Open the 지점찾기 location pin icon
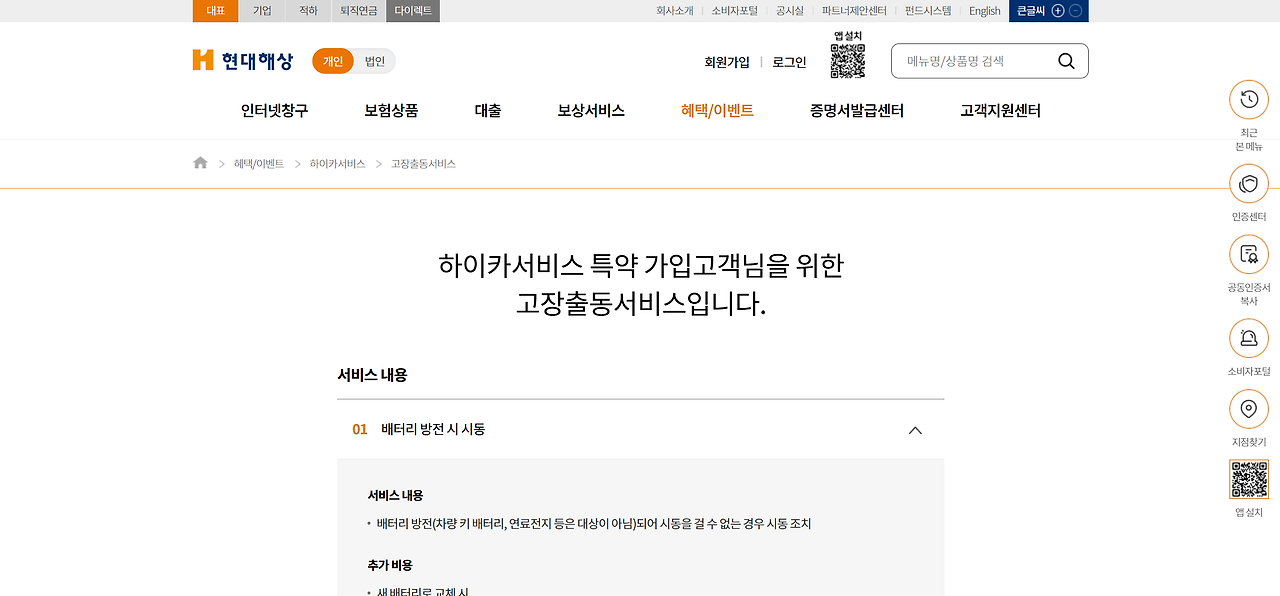The image size is (1280, 596). click(x=1248, y=409)
